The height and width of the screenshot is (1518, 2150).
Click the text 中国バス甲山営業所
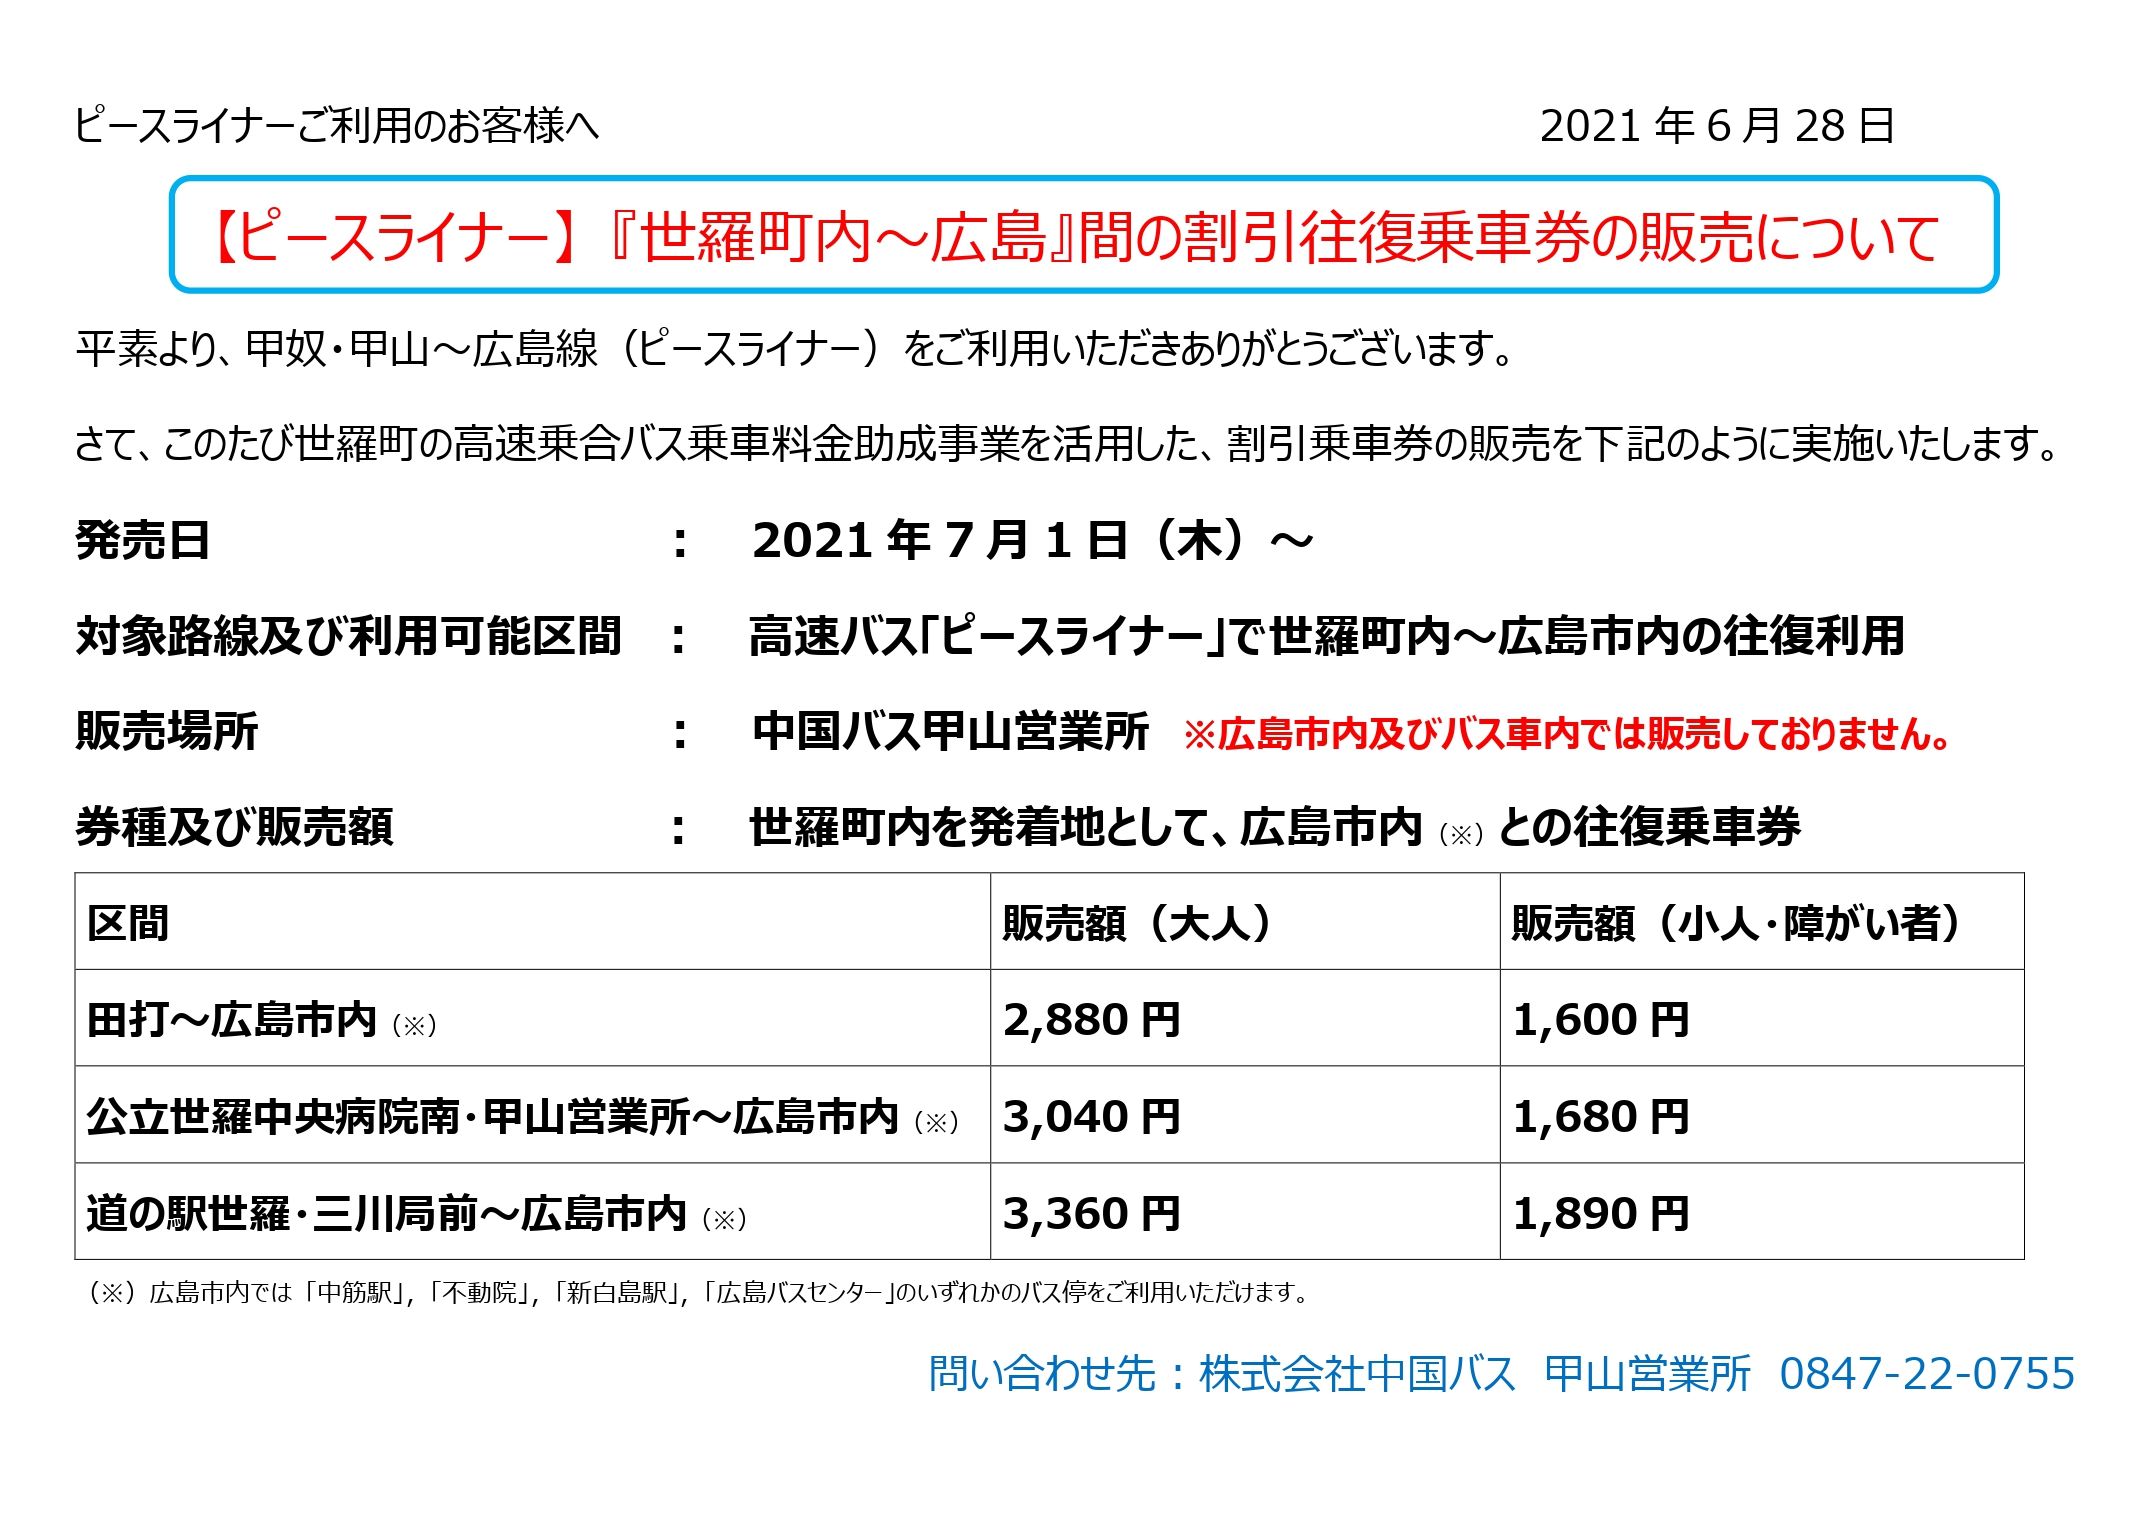950,731
